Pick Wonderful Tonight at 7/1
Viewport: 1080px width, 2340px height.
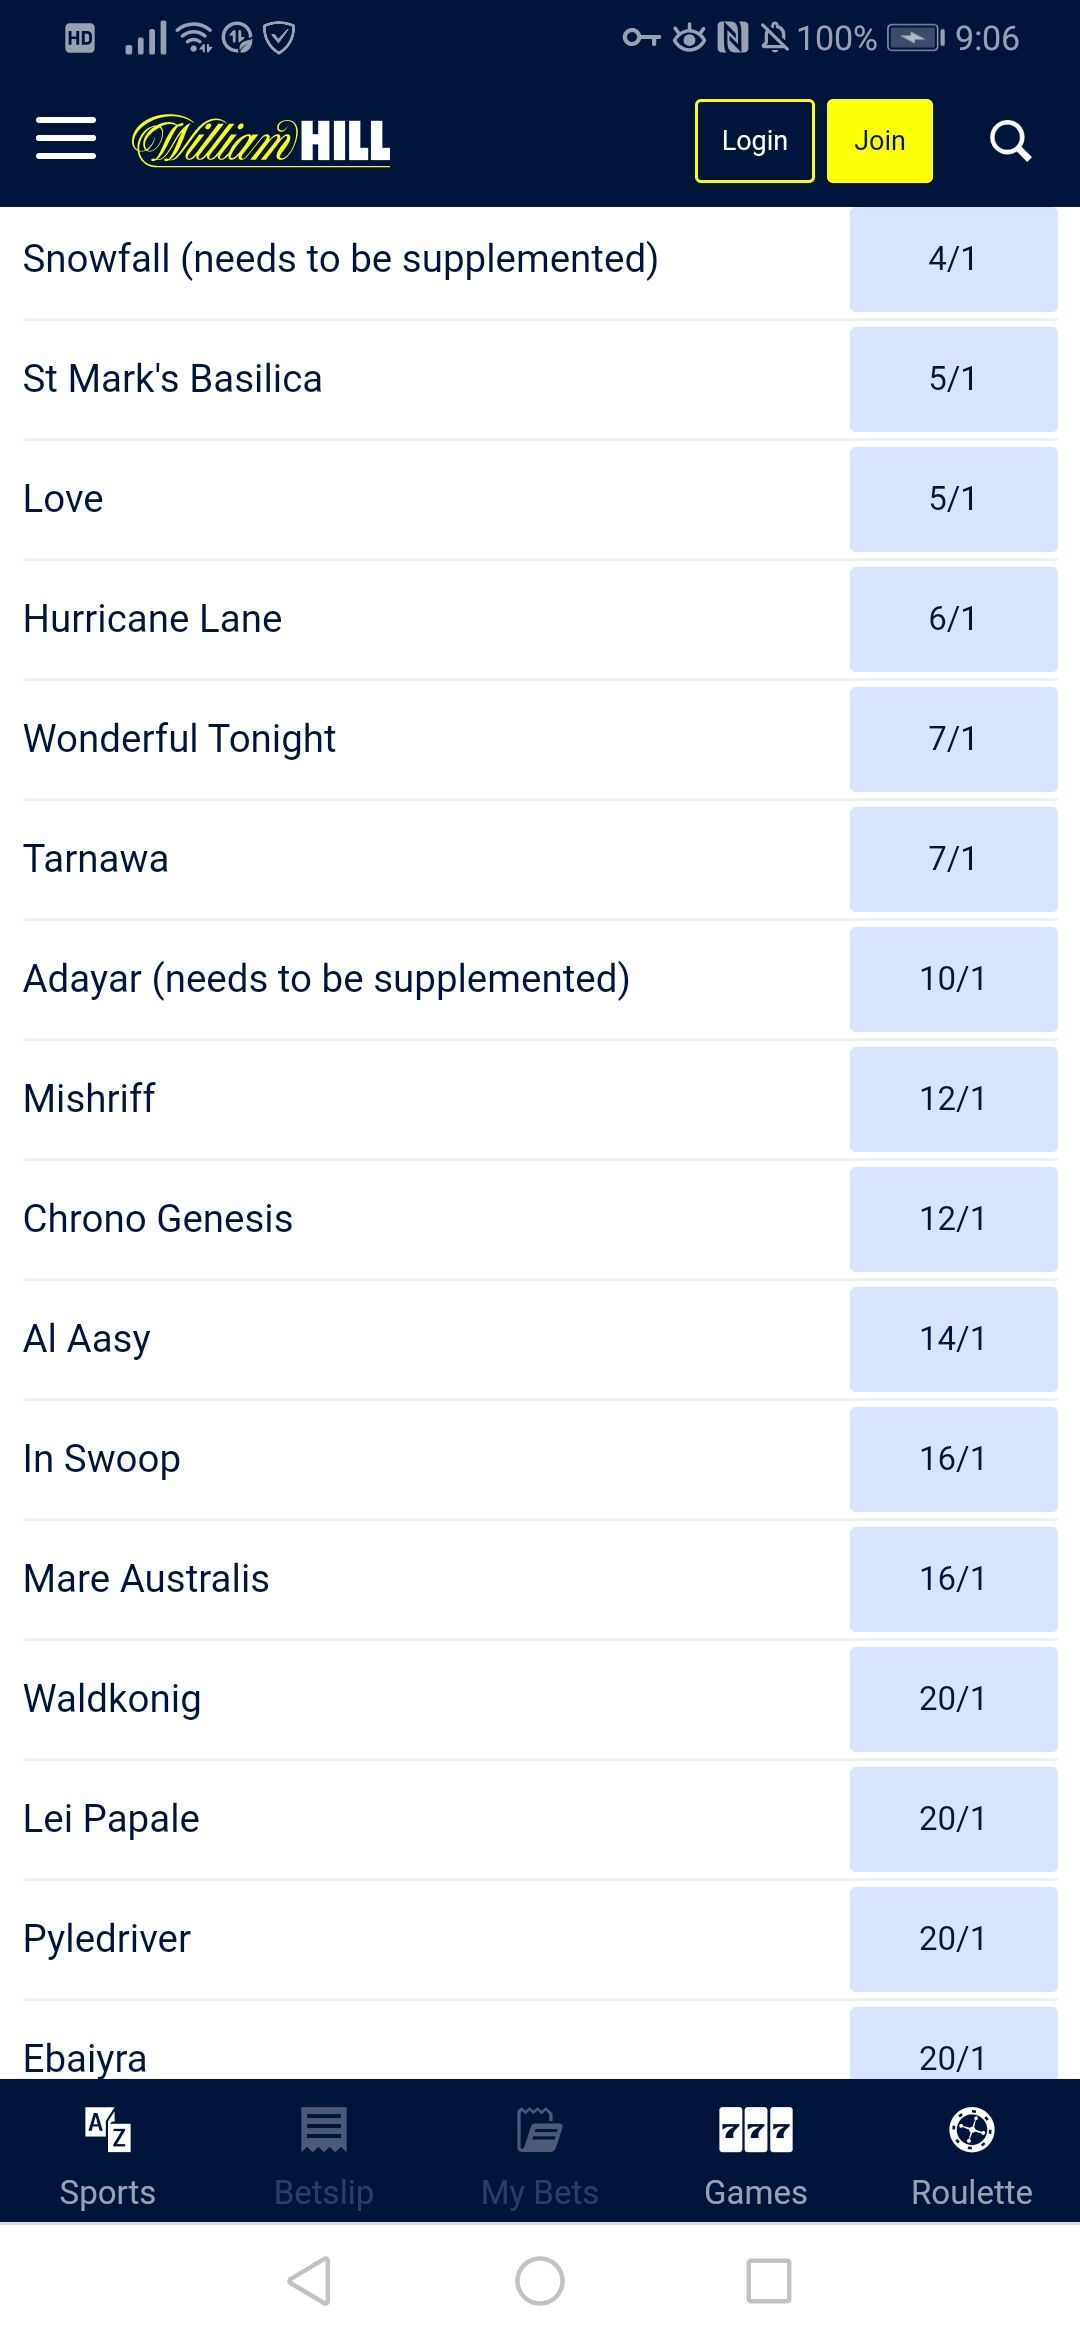[x=953, y=739]
